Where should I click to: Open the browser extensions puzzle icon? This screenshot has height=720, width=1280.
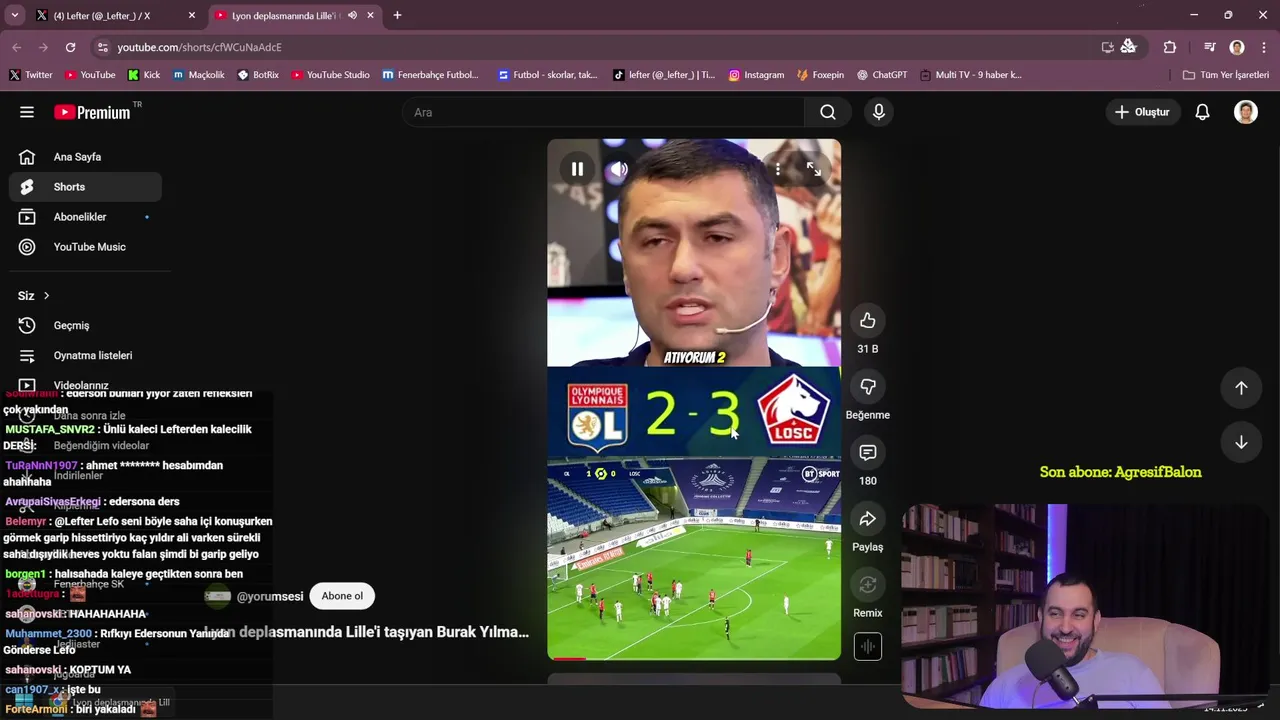pyautogui.click(x=1170, y=47)
